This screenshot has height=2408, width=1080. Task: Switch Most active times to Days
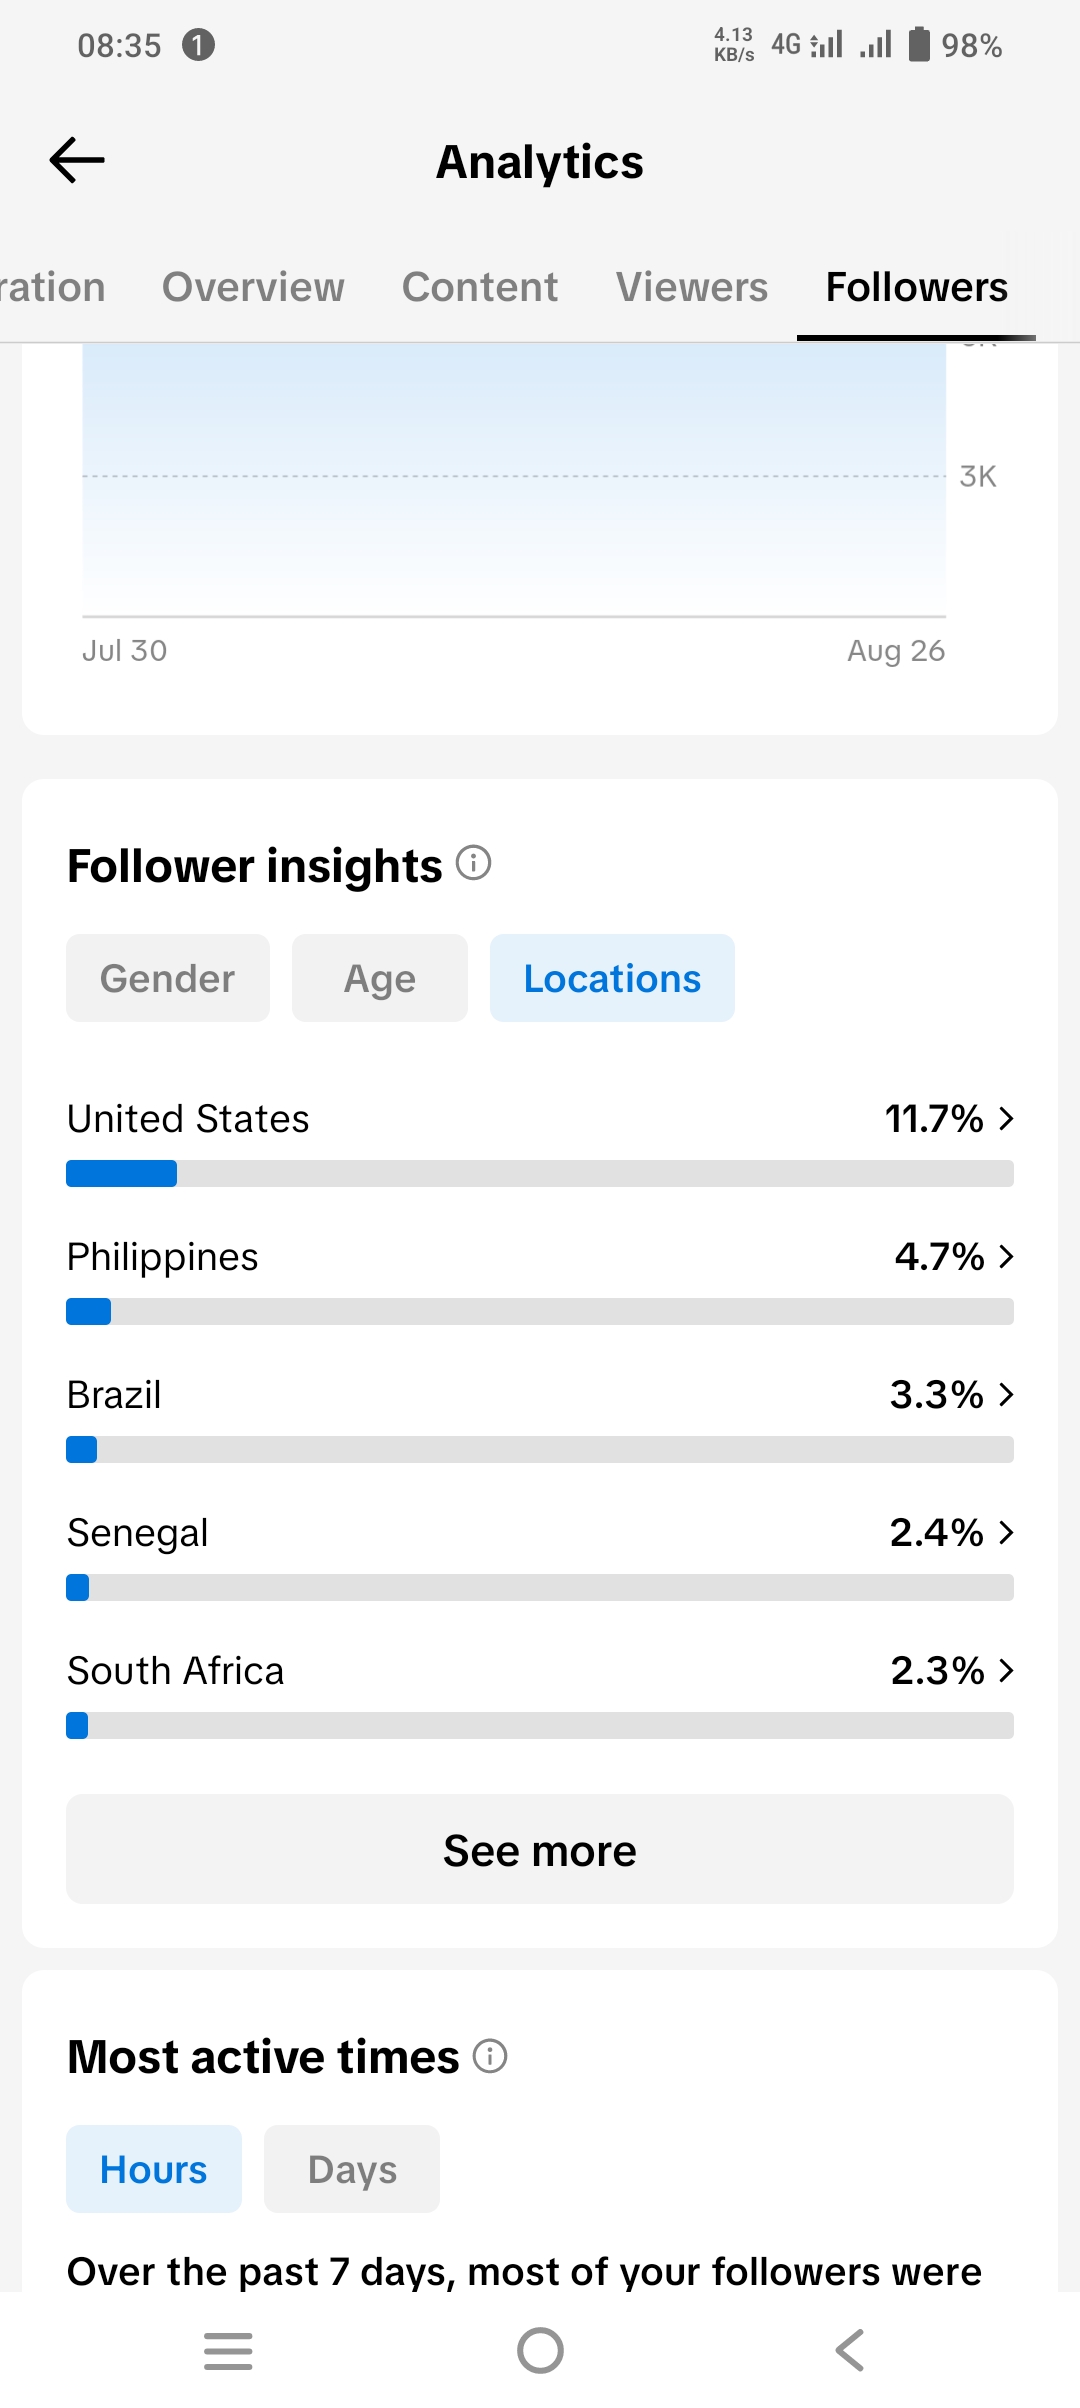(x=352, y=2169)
